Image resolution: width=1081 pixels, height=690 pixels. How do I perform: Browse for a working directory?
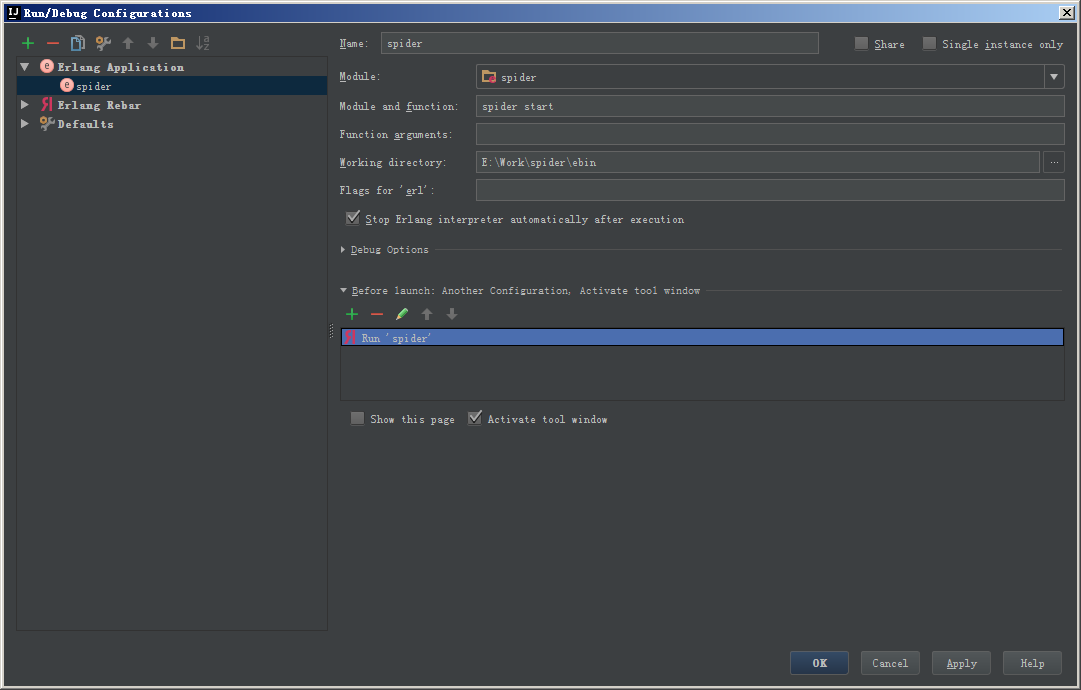tap(1053, 161)
